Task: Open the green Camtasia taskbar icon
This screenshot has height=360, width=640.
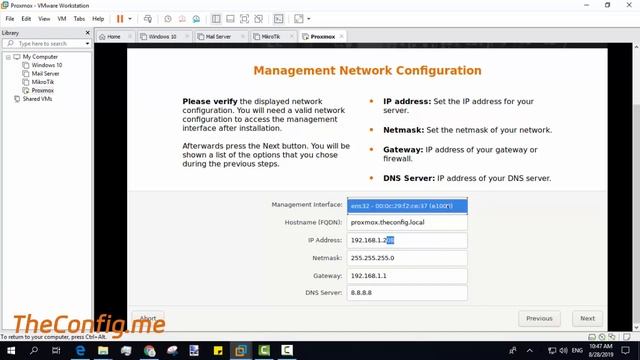Action: 264,351
